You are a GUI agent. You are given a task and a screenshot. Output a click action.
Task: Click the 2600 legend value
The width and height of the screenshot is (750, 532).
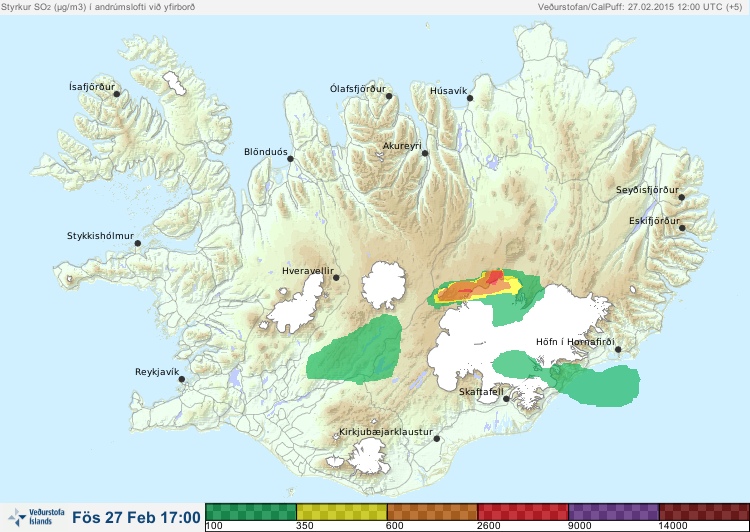488,526
